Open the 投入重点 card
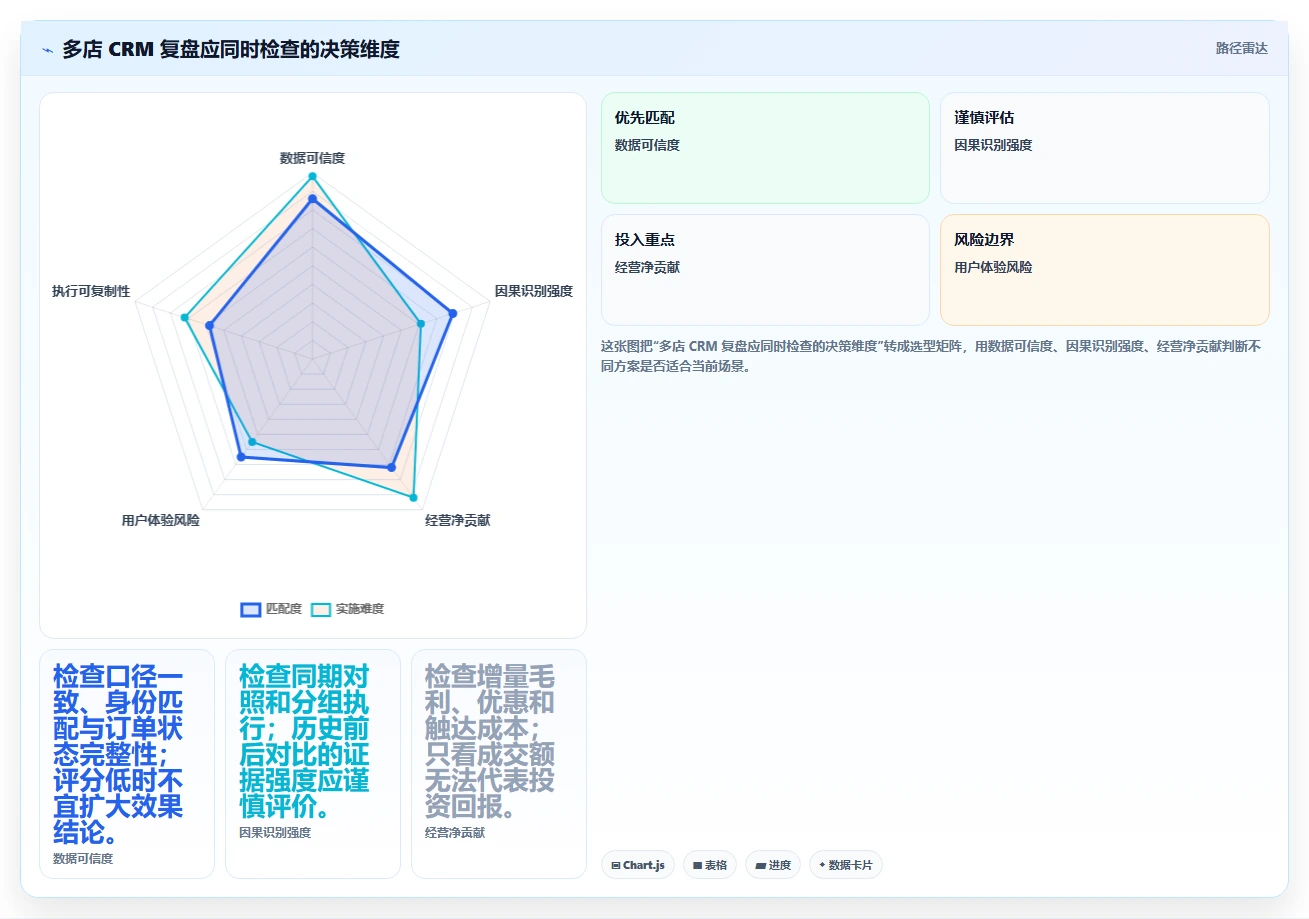Image resolution: width=1309 pixels, height=919 pixels. coord(765,270)
